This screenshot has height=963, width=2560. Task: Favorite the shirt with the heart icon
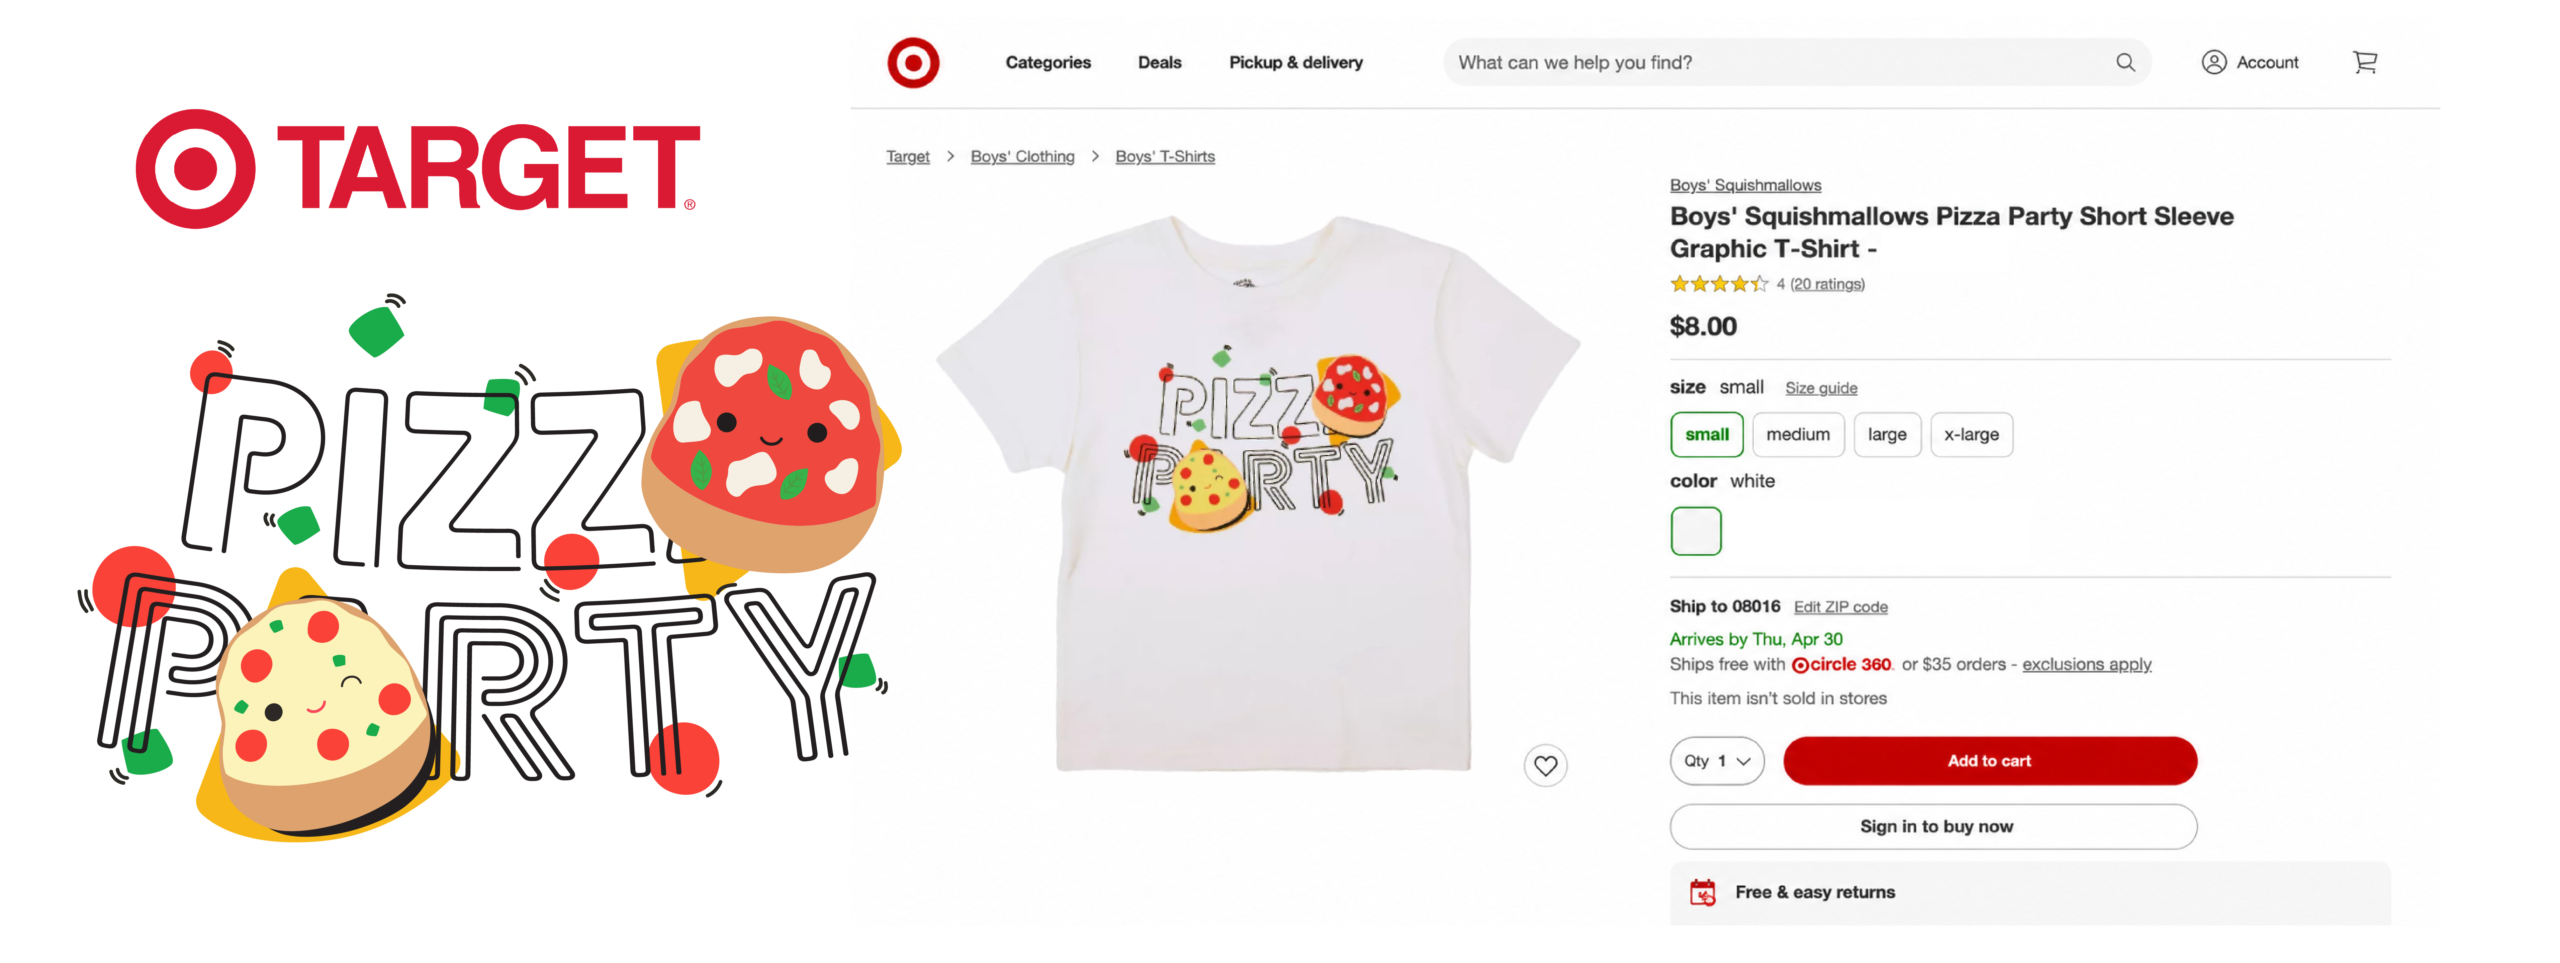(1545, 766)
